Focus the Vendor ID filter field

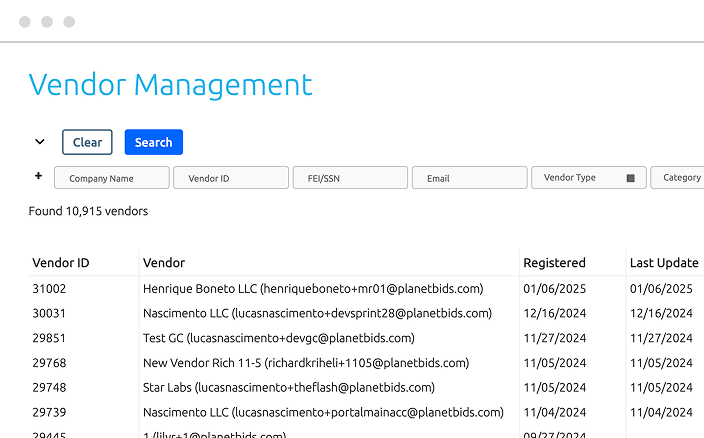(x=230, y=178)
